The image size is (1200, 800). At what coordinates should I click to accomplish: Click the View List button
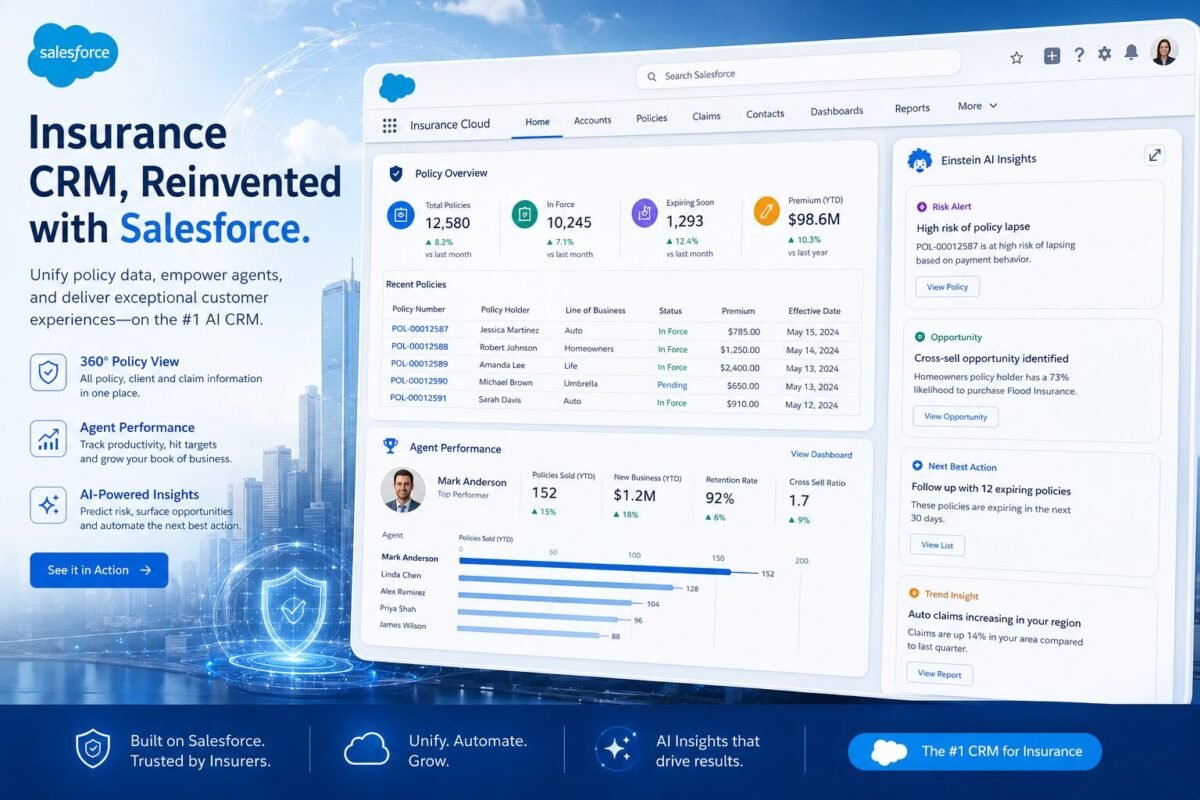937,545
